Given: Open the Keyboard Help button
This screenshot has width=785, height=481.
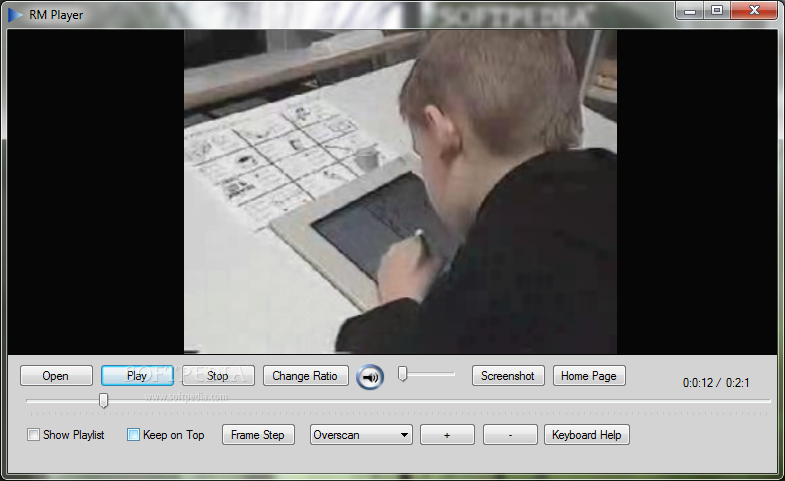Looking at the screenshot, I should (587, 435).
